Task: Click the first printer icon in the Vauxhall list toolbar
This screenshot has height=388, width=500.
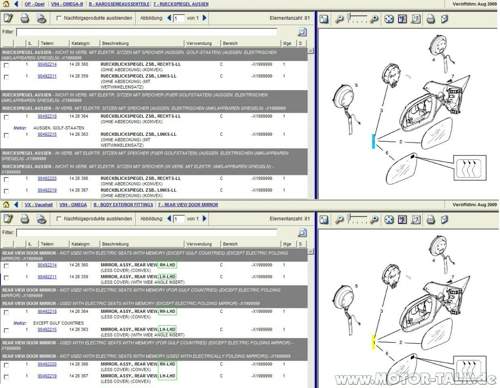Action: pyautogui.click(x=25, y=219)
